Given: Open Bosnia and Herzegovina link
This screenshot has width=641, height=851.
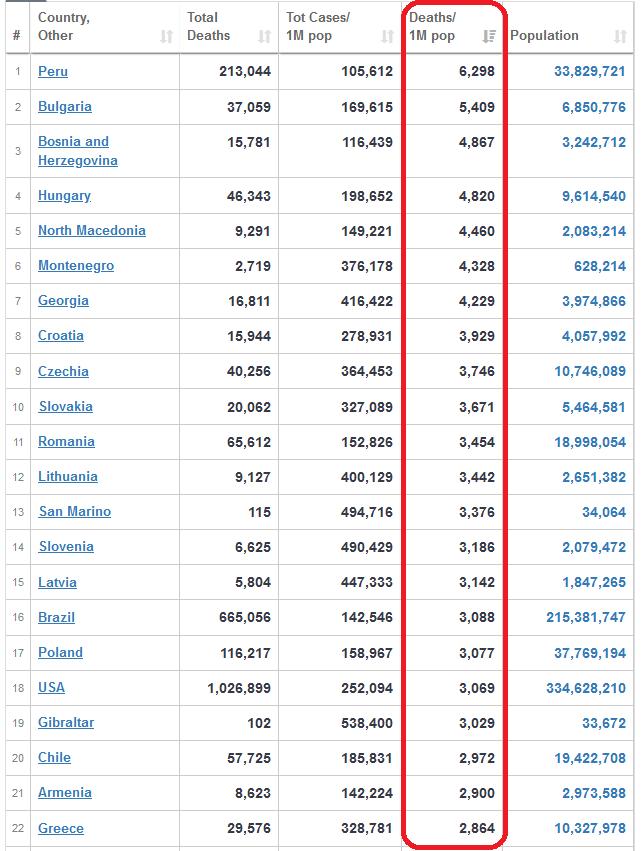Looking at the screenshot, I should (x=78, y=151).
